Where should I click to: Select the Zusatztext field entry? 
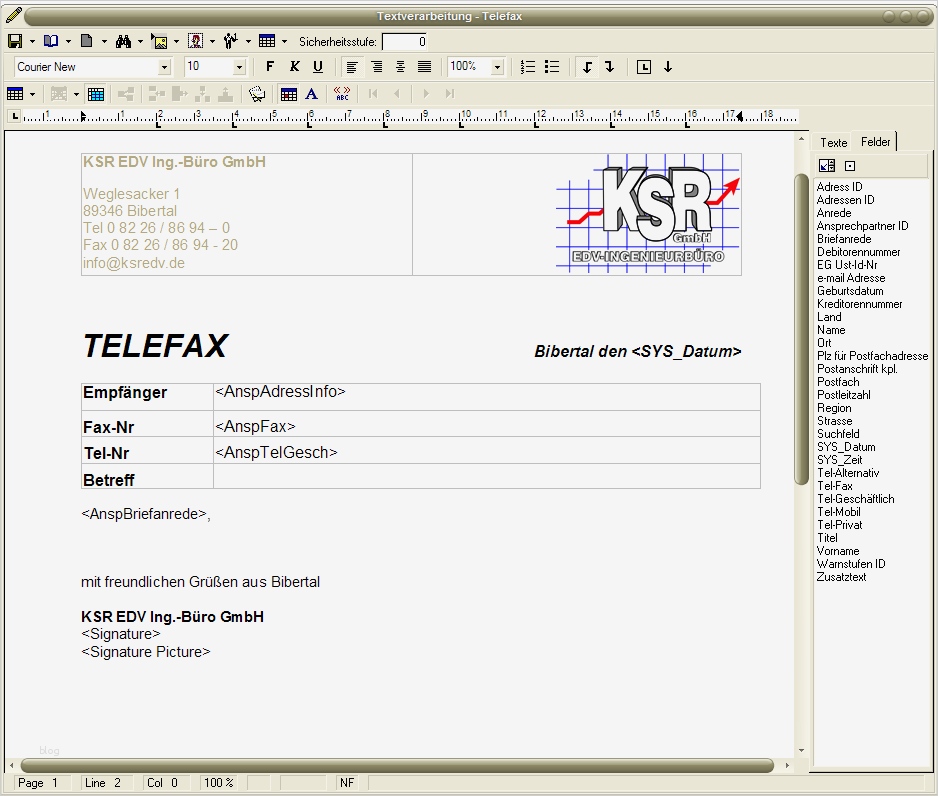841,577
